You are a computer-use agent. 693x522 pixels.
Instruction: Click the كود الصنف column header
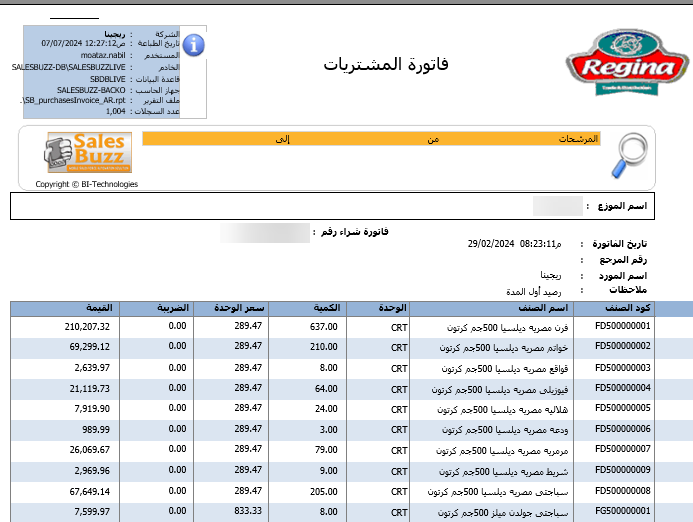pos(629,307)
